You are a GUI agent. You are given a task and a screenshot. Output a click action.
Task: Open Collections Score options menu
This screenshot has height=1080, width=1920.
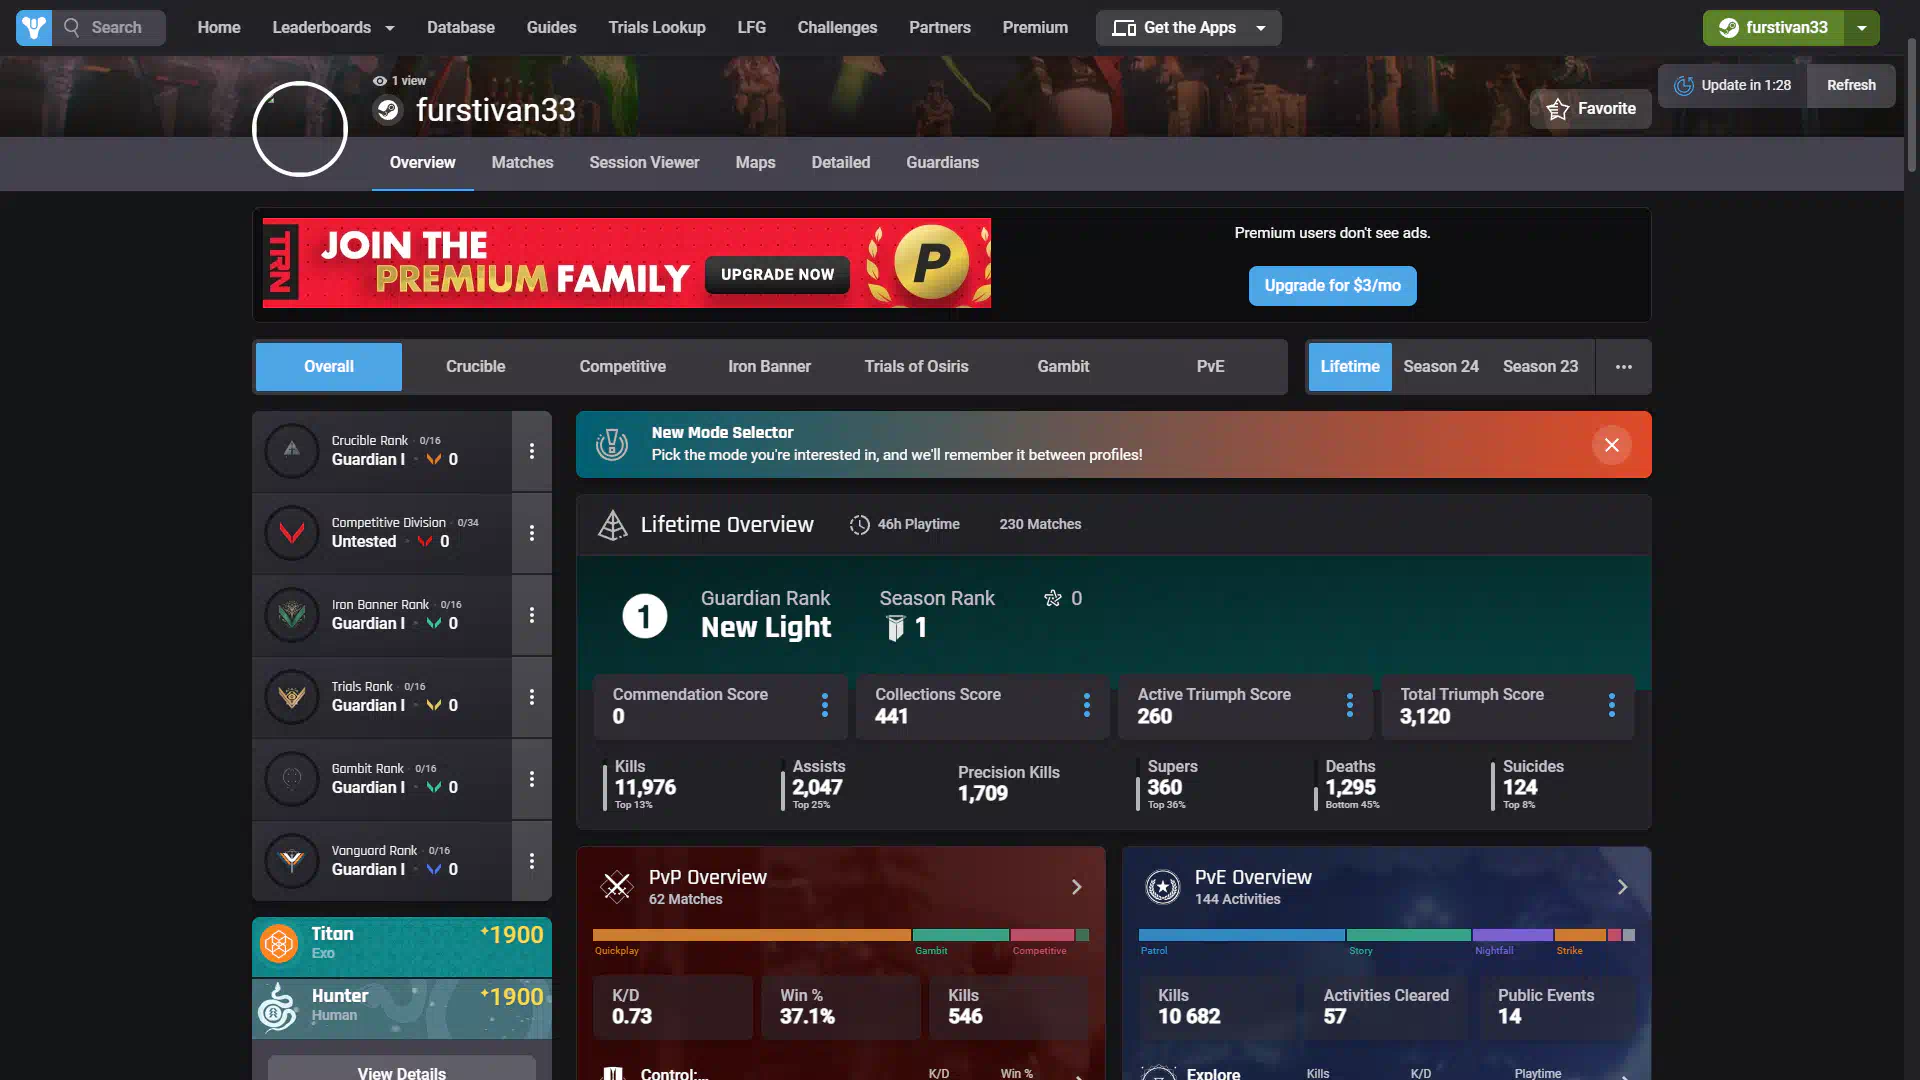[1087, 705]
